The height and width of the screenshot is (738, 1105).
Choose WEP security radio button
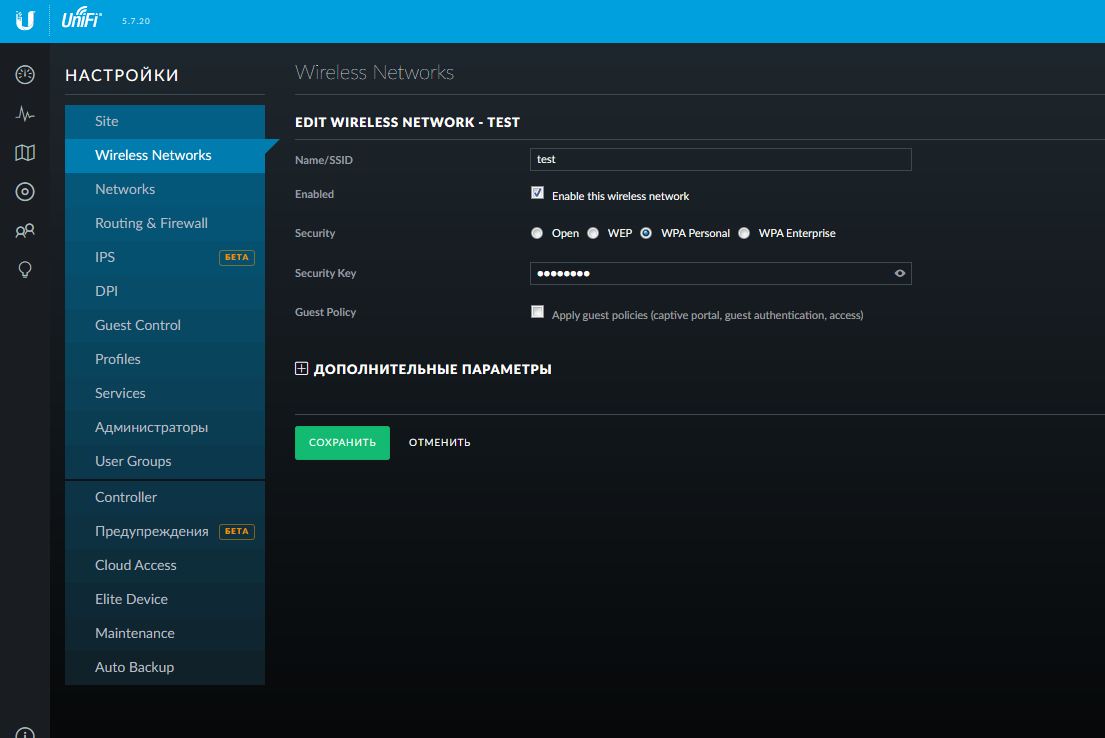[x=593, y=233]
